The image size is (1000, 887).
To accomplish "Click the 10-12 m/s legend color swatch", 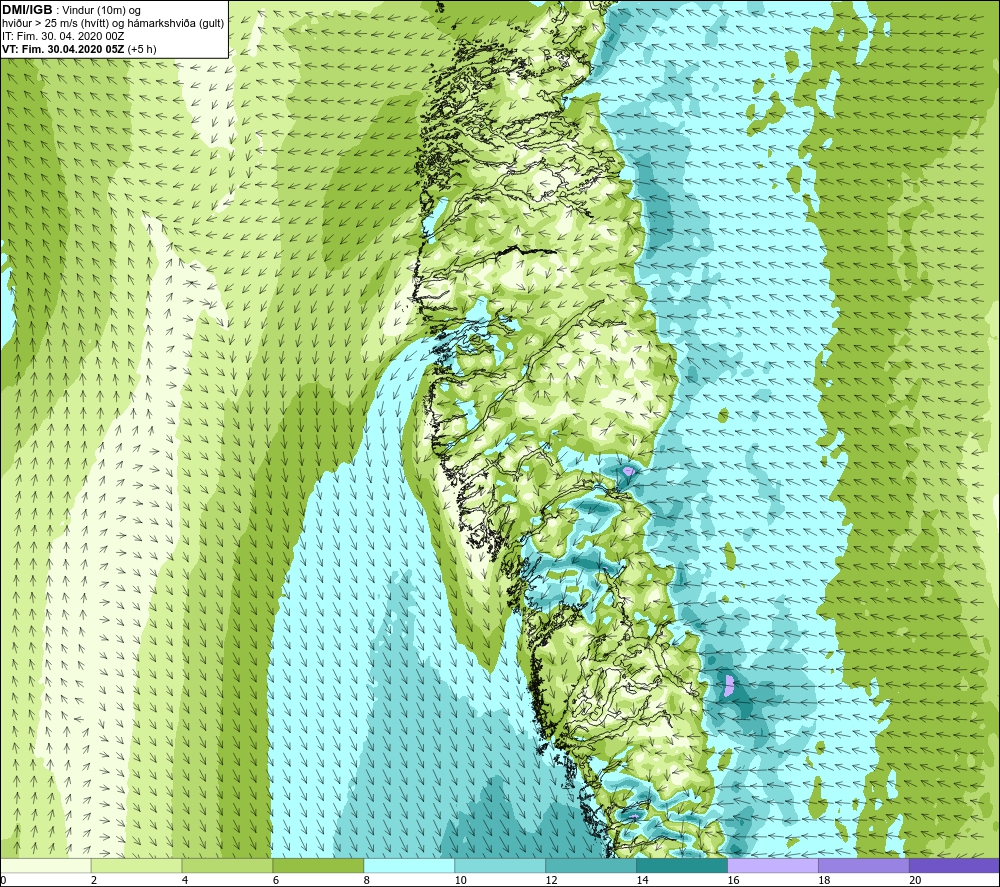I will [x=500, y=865].
